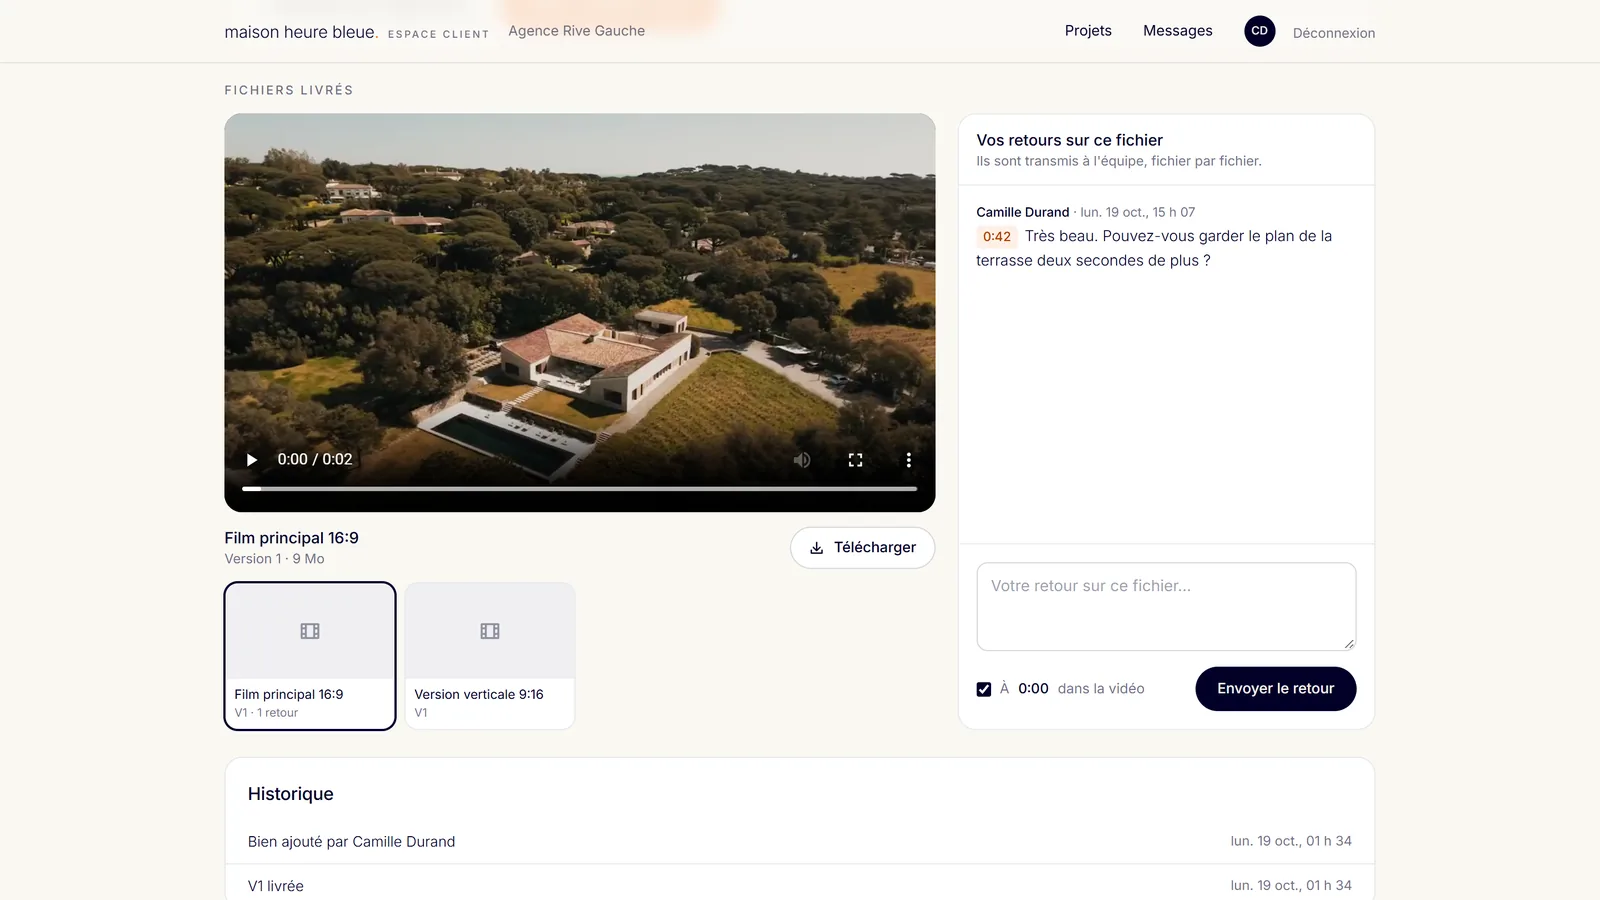This screenshot has width=1600, height=900.
Task: Focus the 'Votre retour sur ce fichier' textarea
Action: point(1166,607)
